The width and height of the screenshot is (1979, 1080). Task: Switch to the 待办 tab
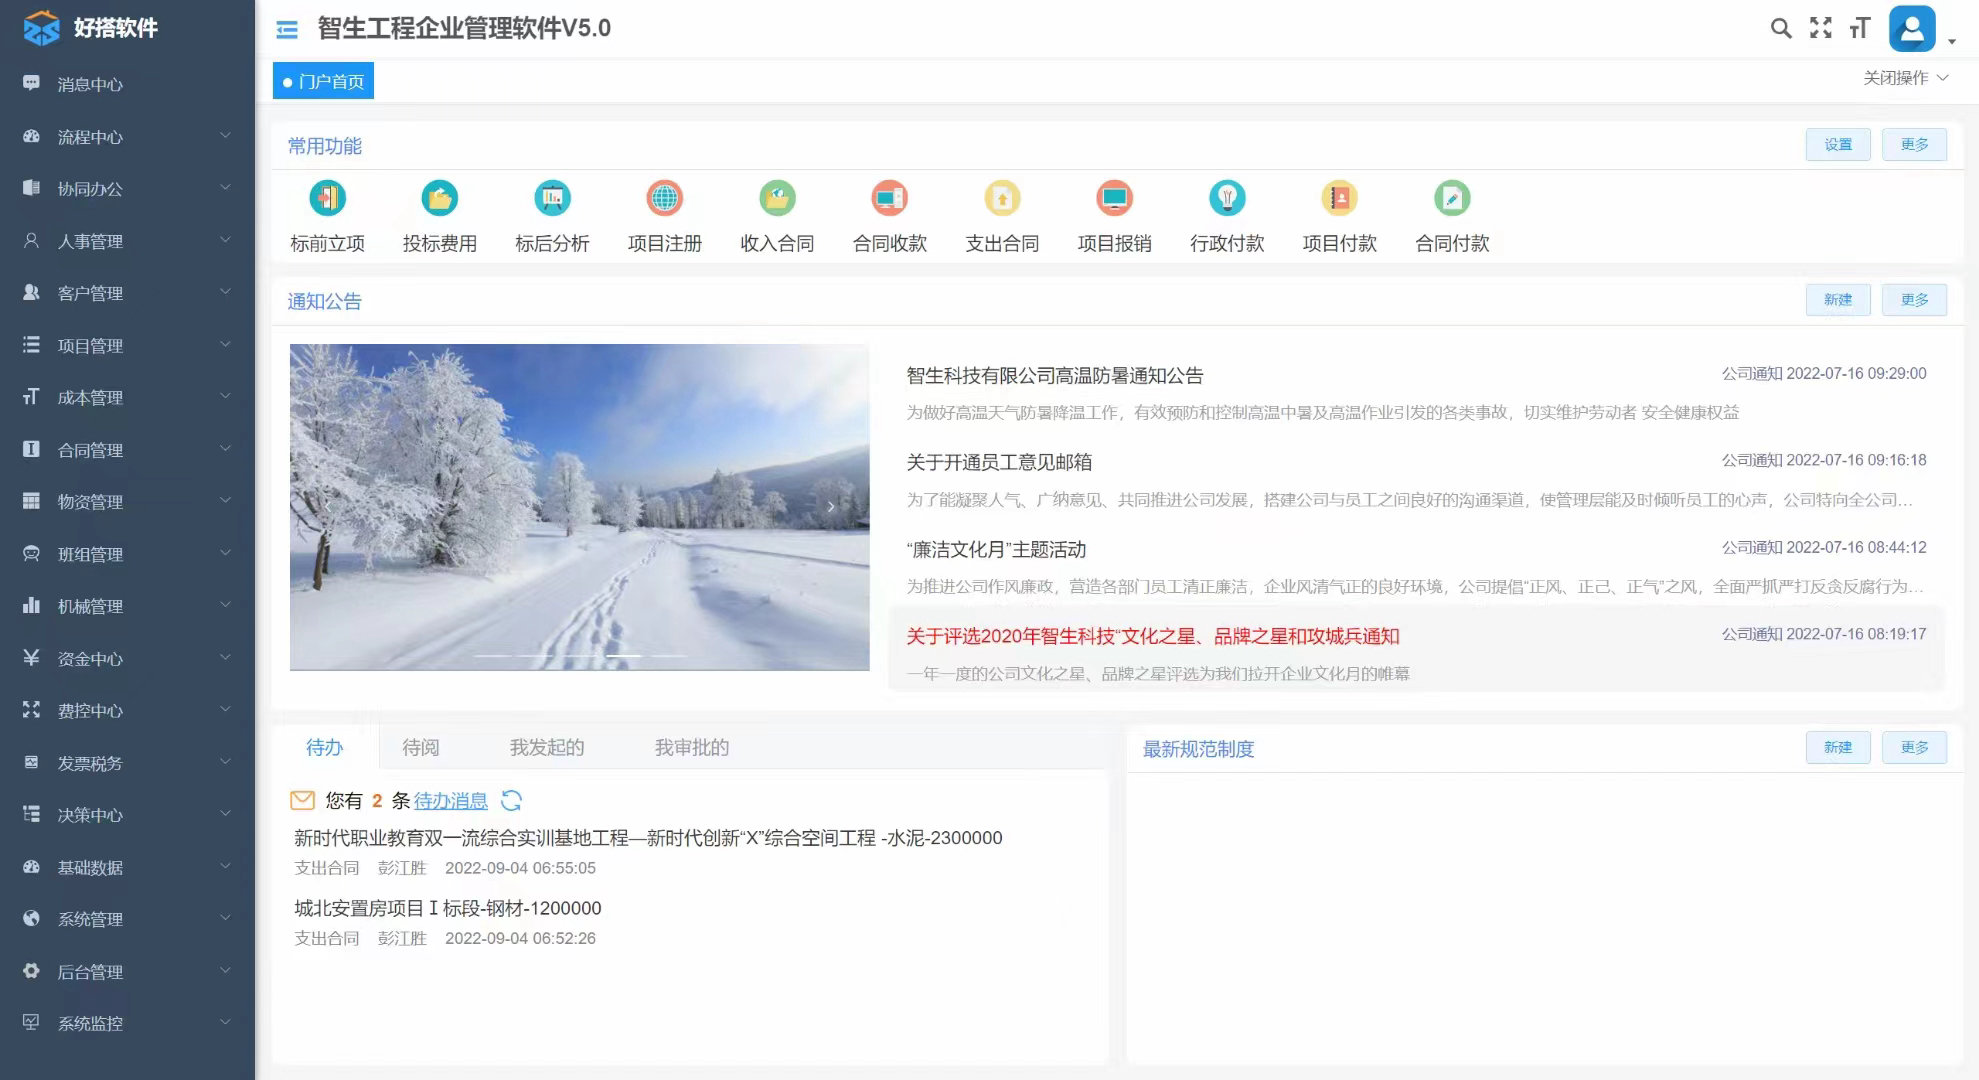coord(325,747)
